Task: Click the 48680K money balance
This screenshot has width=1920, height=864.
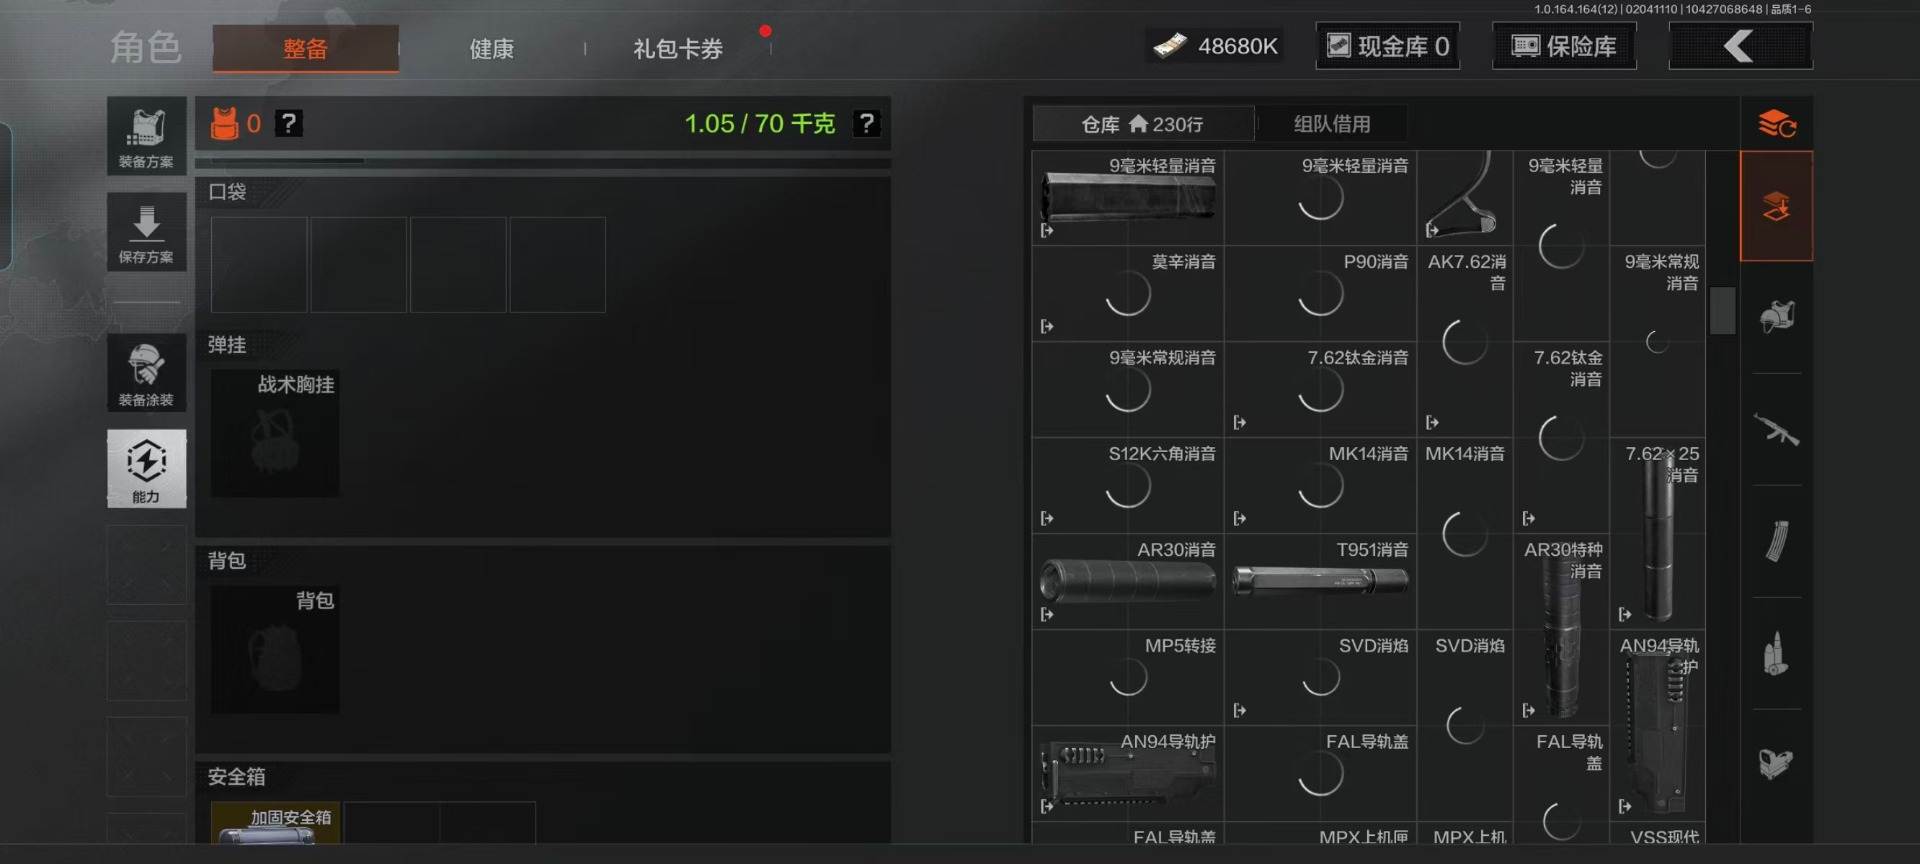Action: click(1215, 46)
